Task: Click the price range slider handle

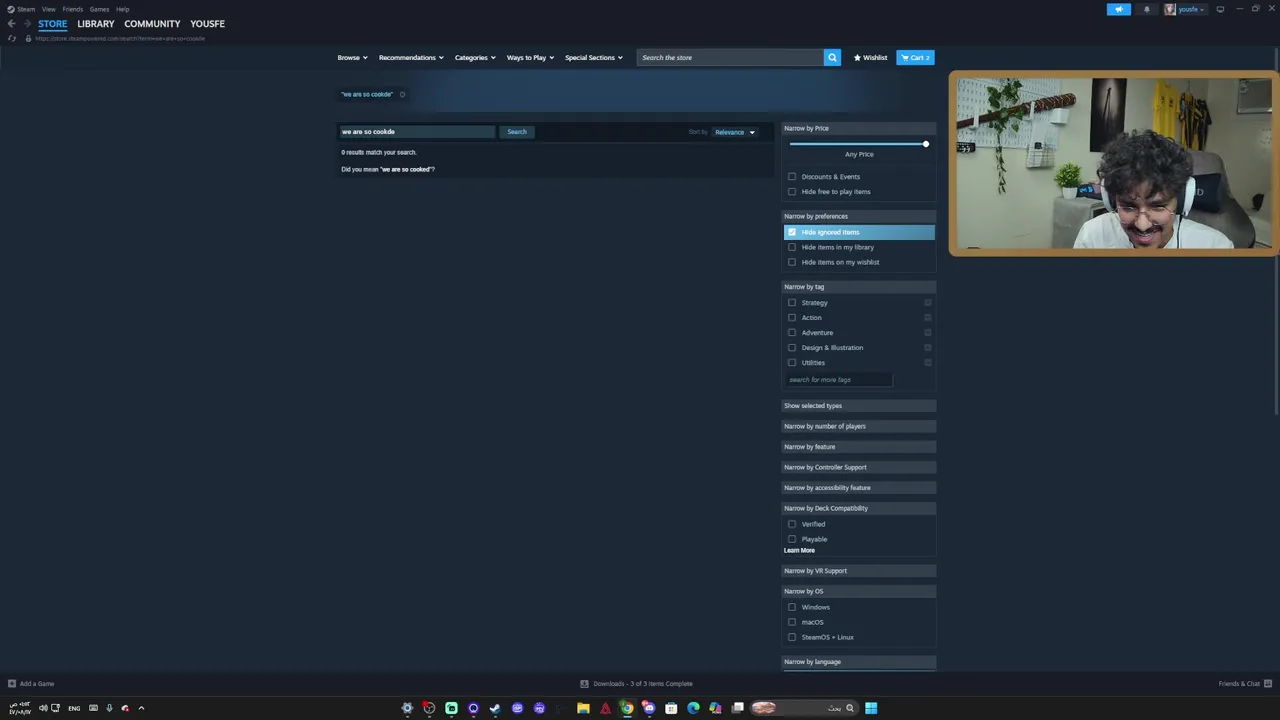Action: [926, 144]
